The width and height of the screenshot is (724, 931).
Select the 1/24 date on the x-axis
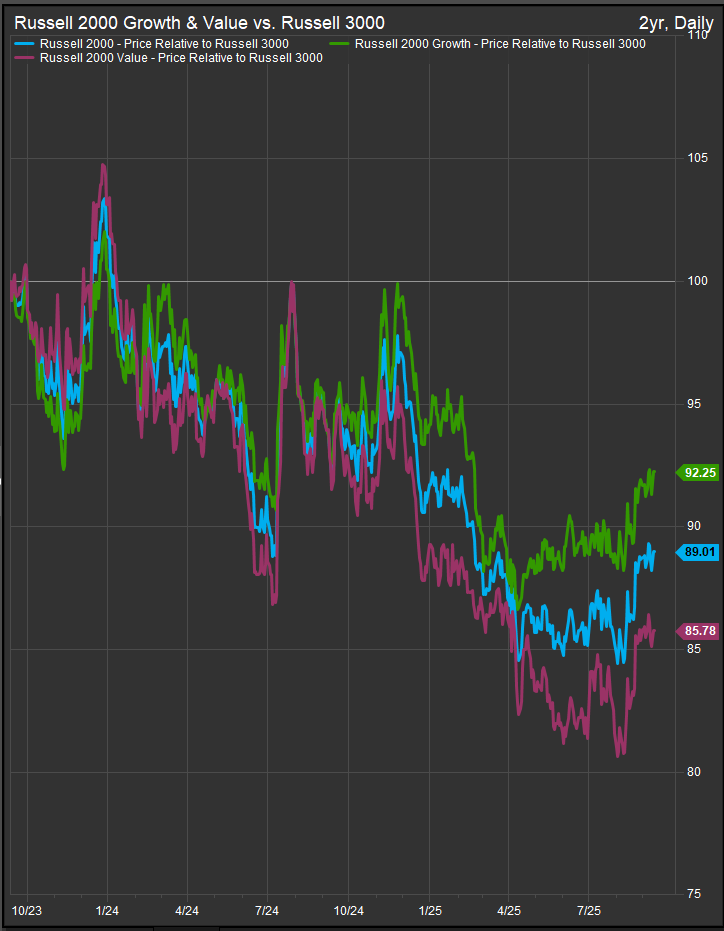[x=105, y=911]
